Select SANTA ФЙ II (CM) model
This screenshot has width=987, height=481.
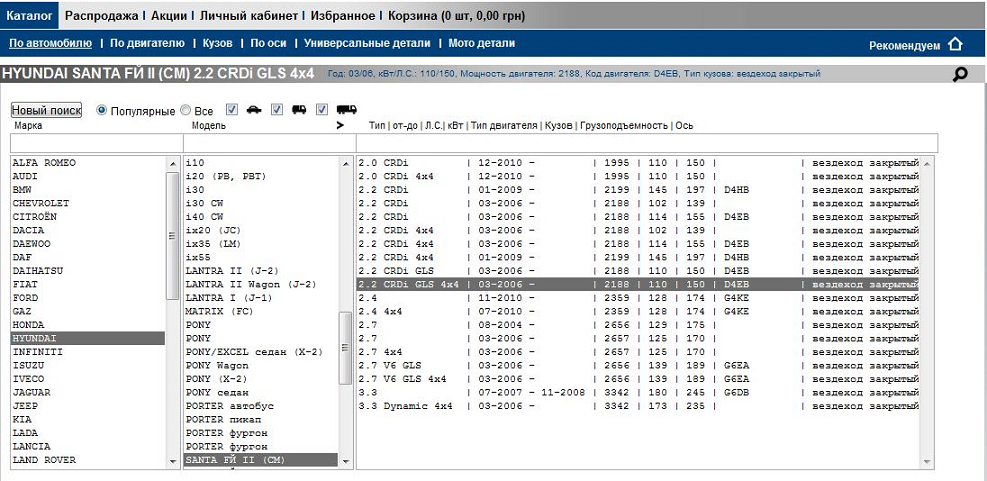tap(261, 460)
